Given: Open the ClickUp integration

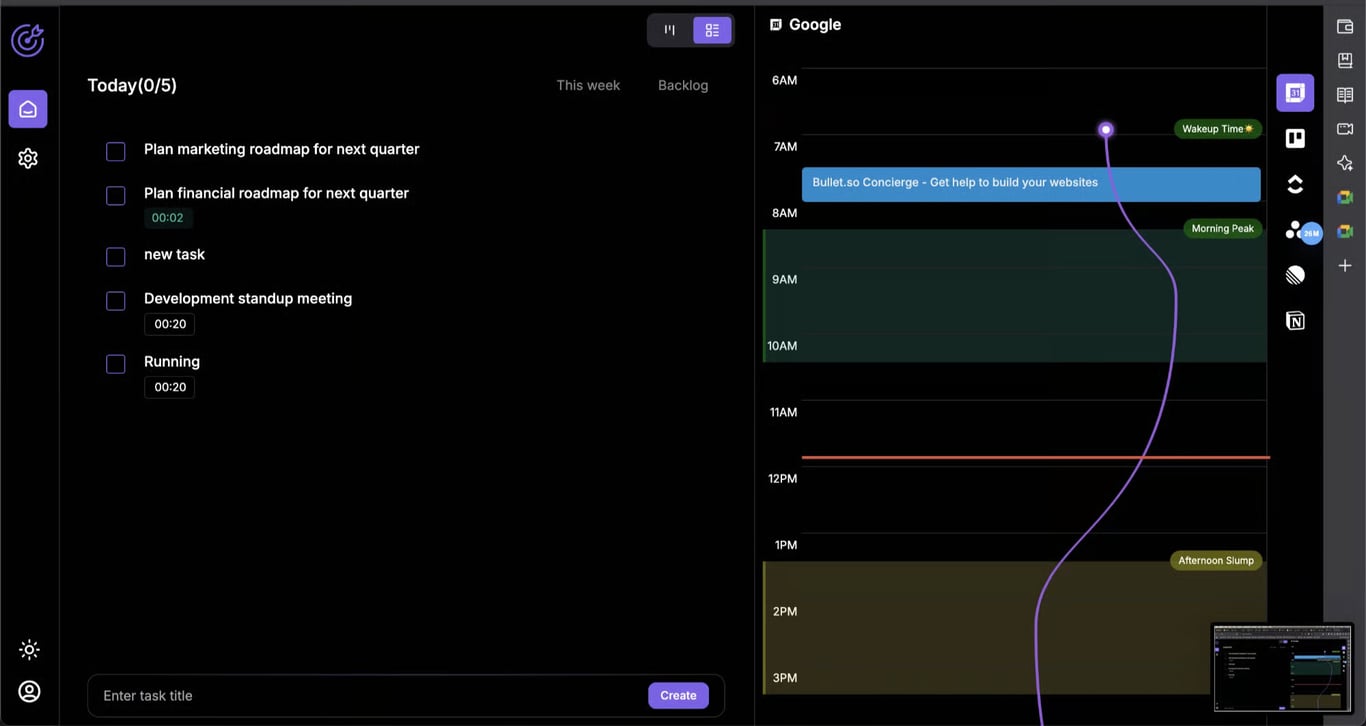Looking at the screenshot, I should click(1295, 184).
